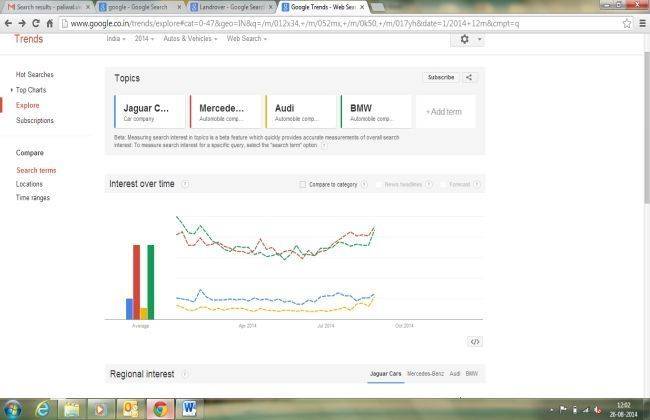Open the Trends settings gear icon
Viewport: 650px width, 420px height.
(x=465, y=39)
